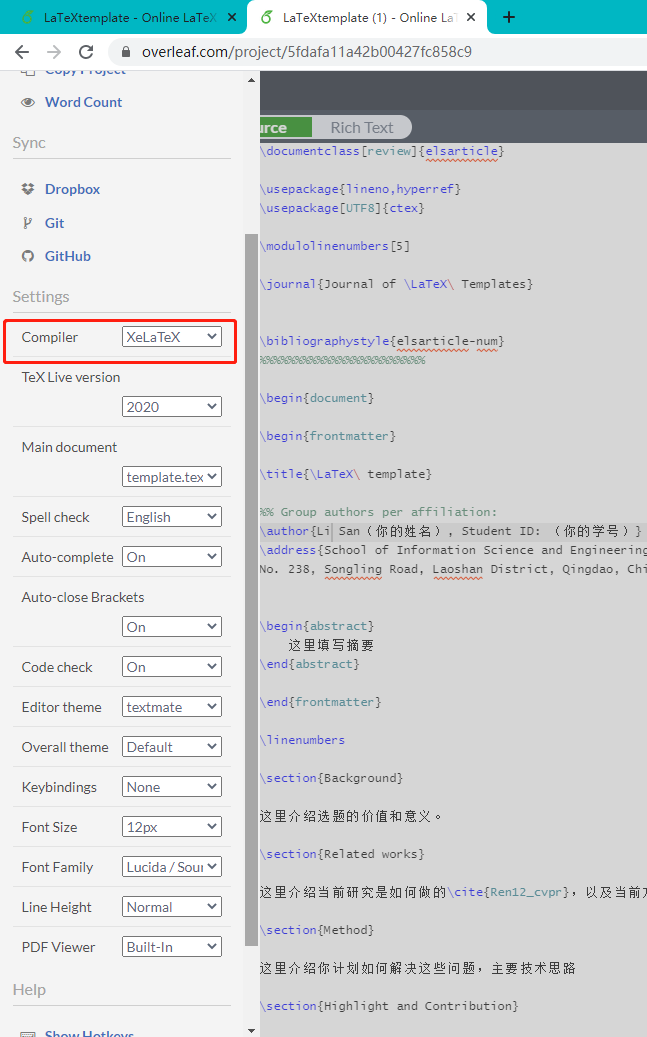Image resolution: width=647 pixels, height=1037 pixels.
Task: Click the menu scrollbar down arrow
Action: point(251,1030)
